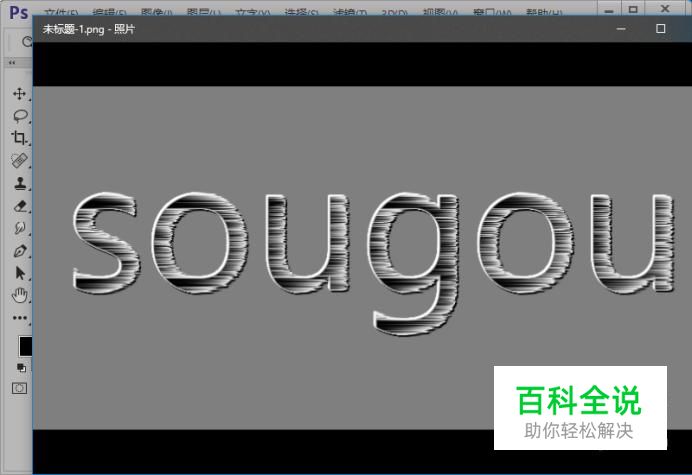Open the 图层(L) menu in Photoshop
This screenshot has height=475, width=692.
(x=203, y=13)
